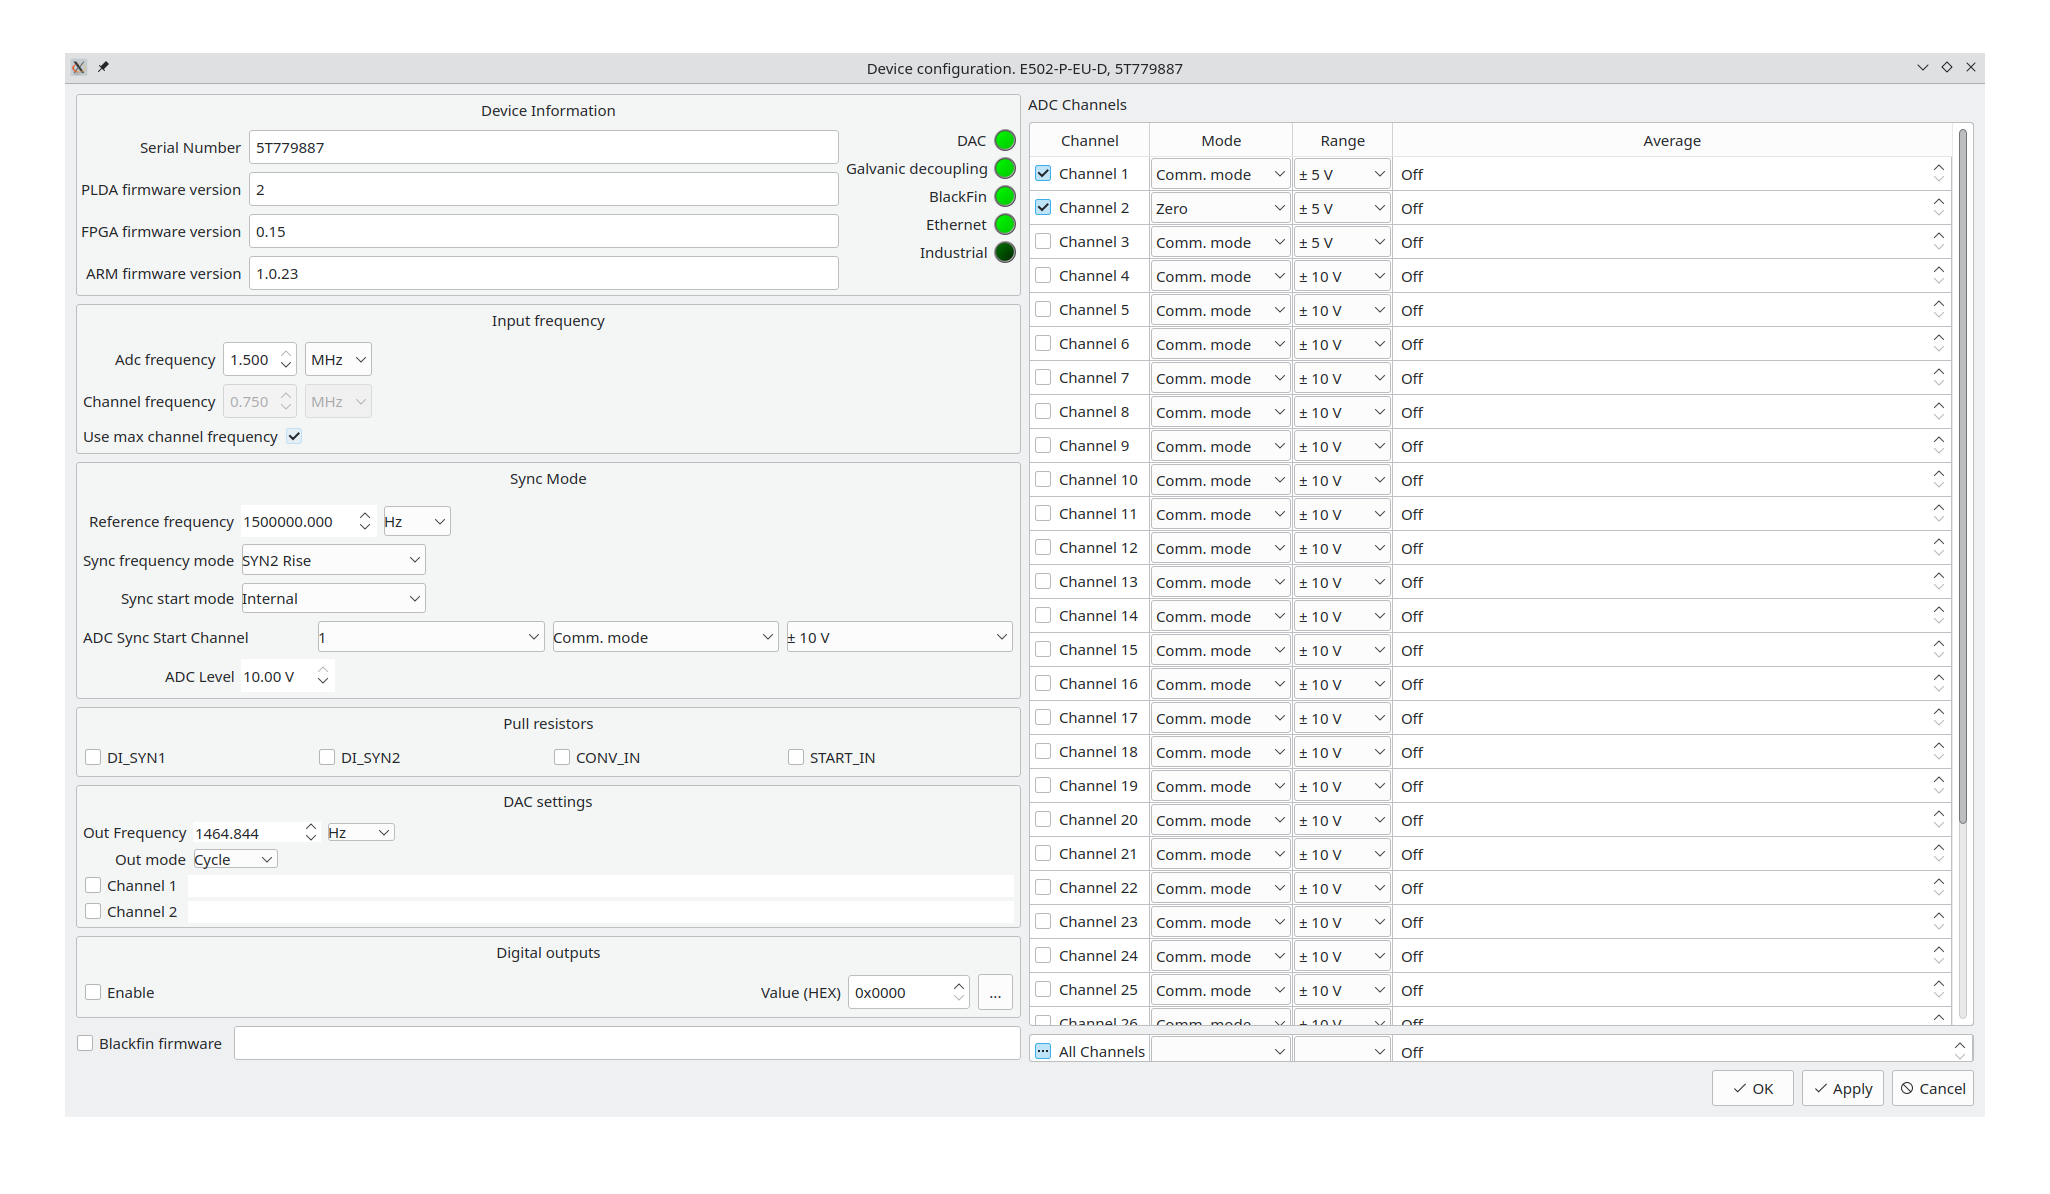Open the DAC Out mode Cycle dropdown

click(x=235, y=859)
